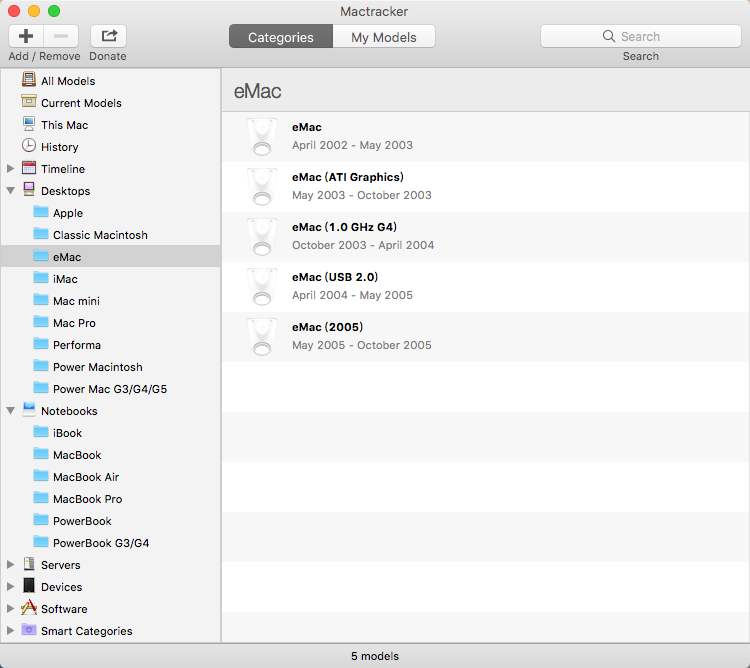Expand the Software category
This screenshot has height=668, width=750.
[11, 608]
